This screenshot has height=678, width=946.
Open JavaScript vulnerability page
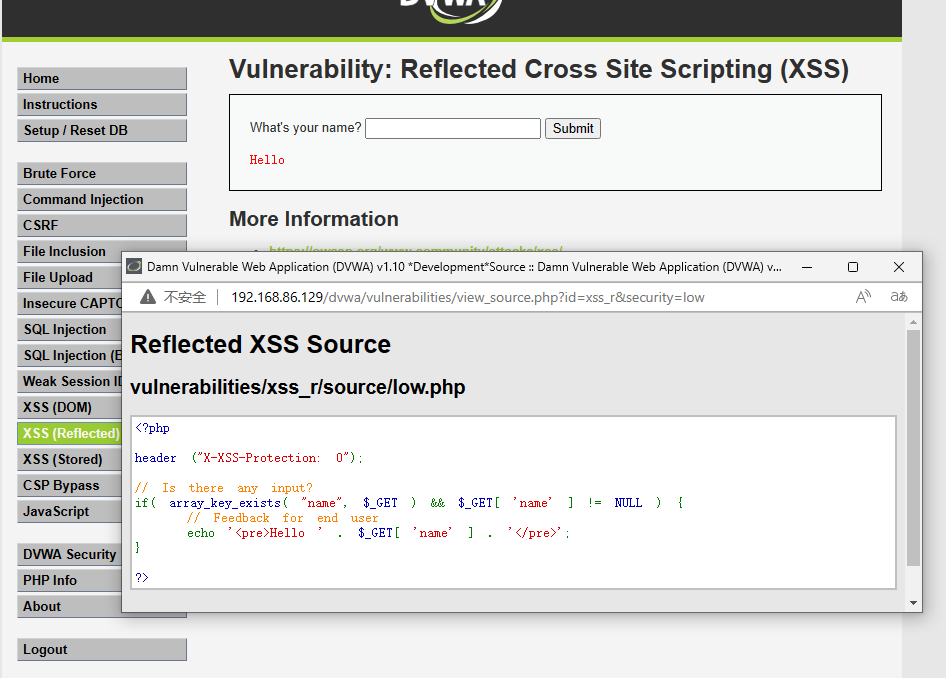coord(70,511)
